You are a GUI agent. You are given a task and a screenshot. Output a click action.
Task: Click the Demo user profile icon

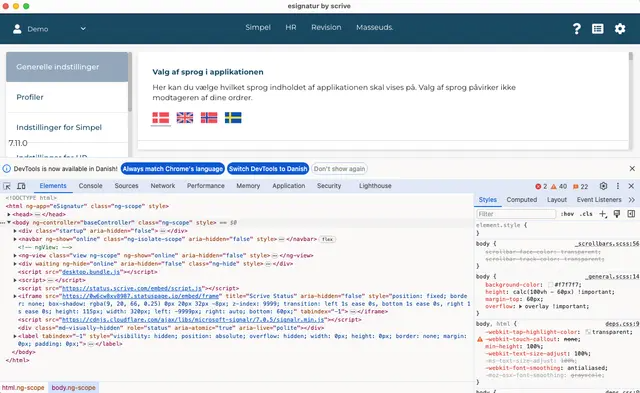(17, 29)
